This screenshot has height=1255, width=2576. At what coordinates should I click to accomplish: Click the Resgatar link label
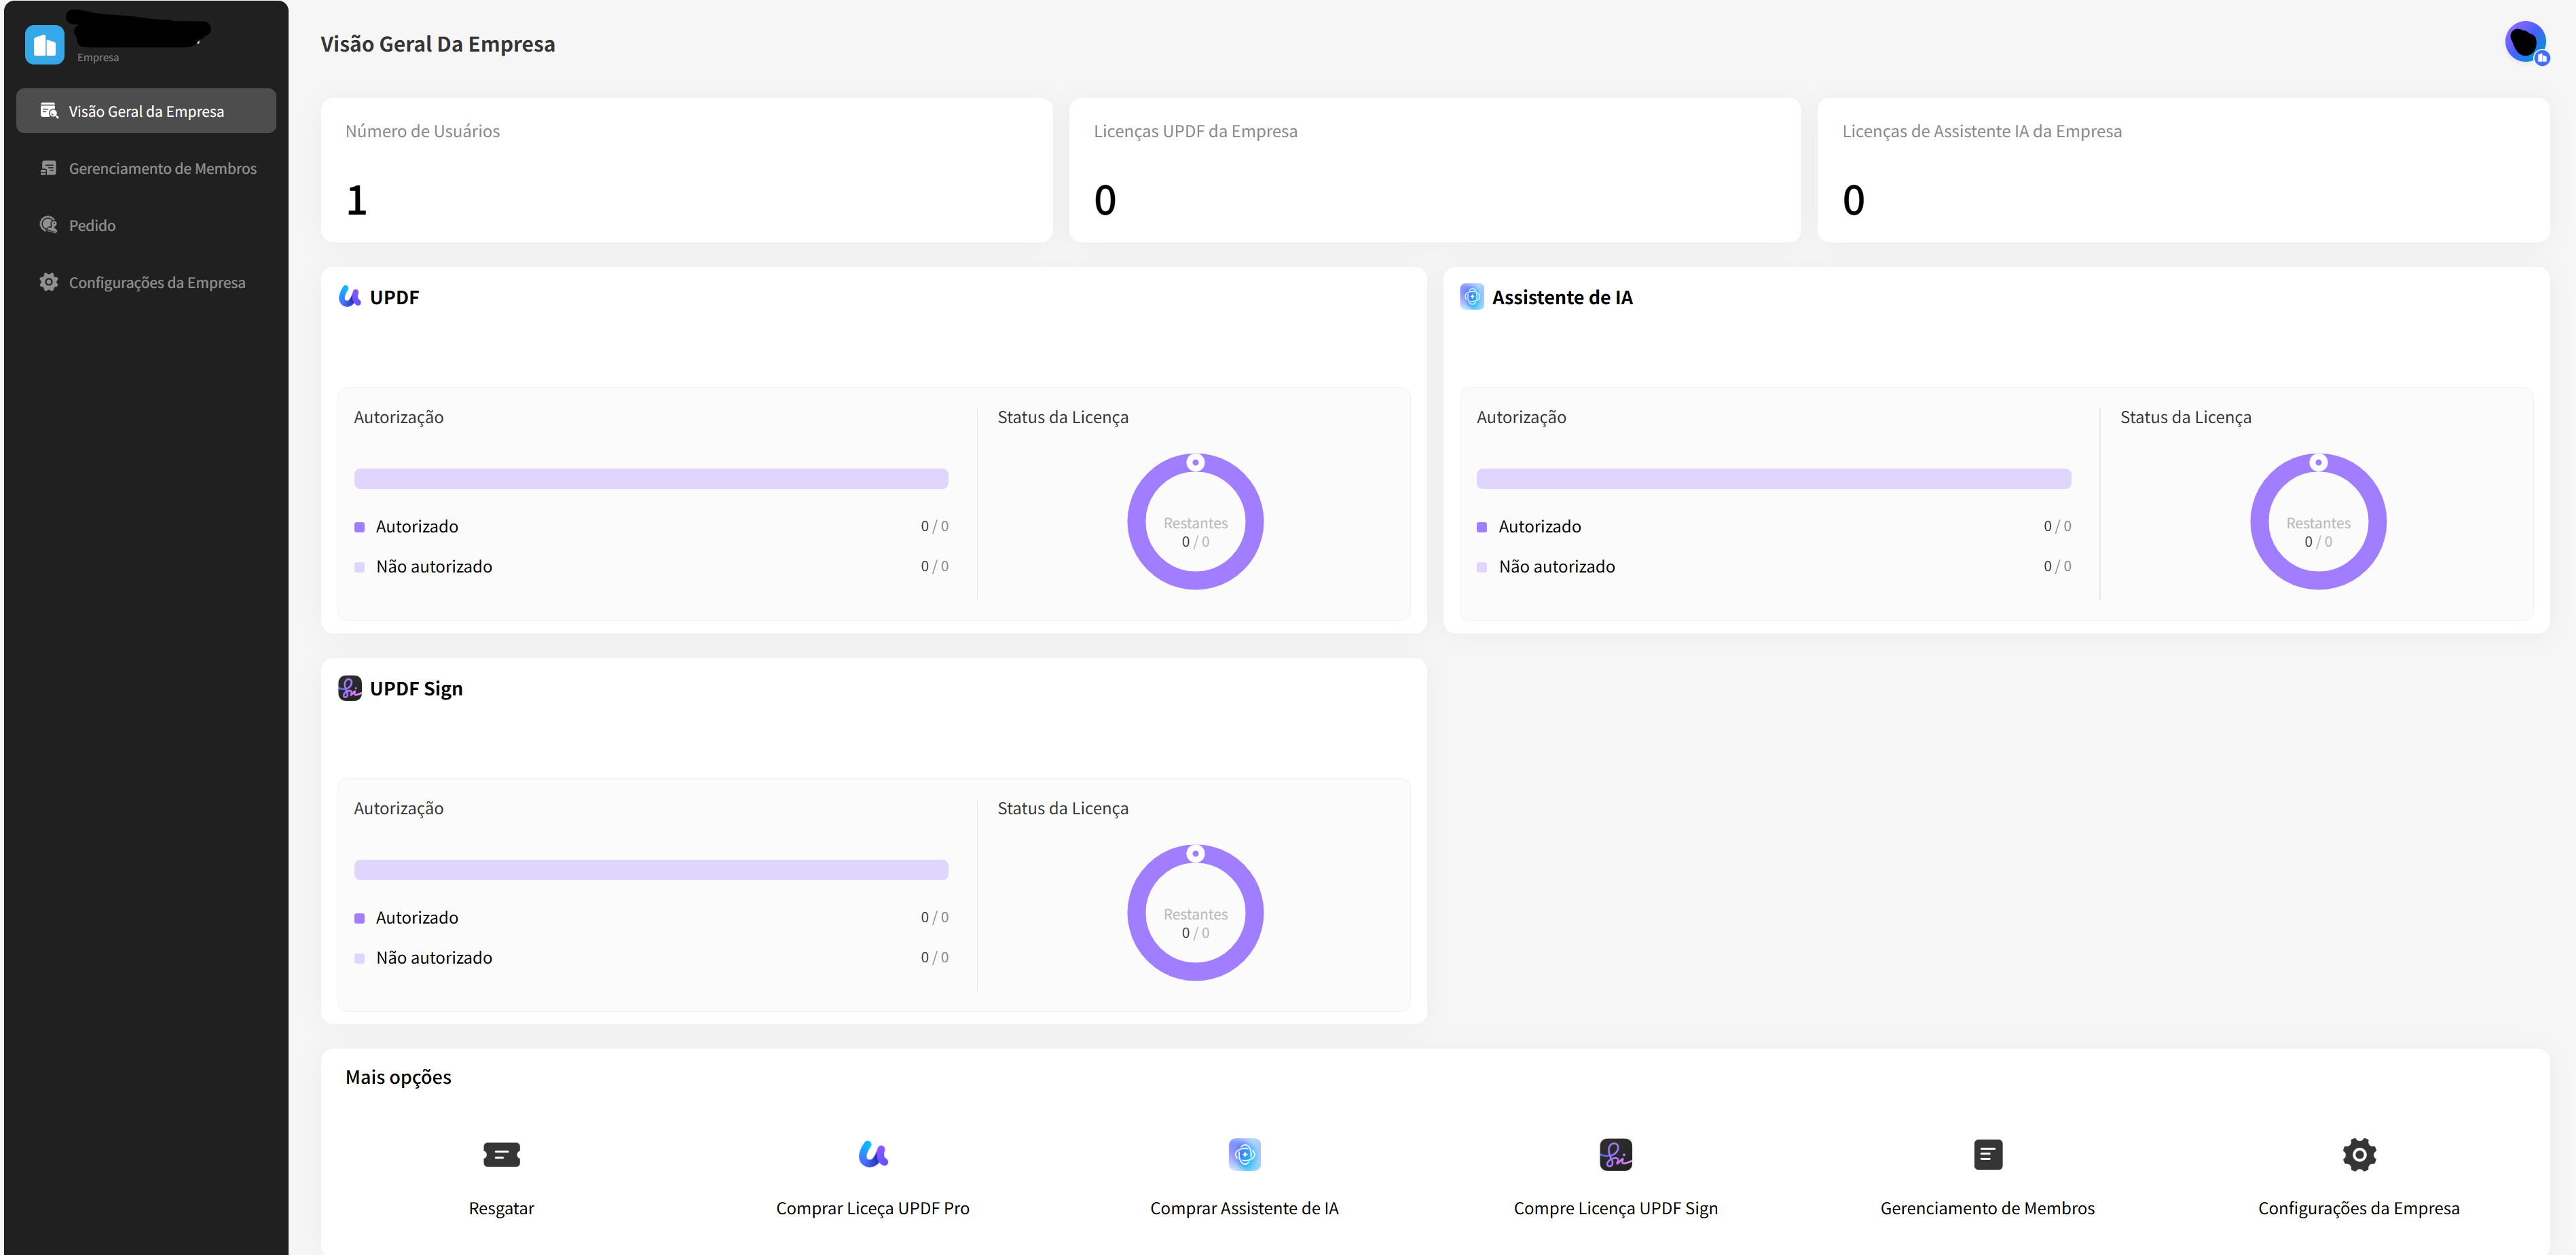coord(501,1208)
